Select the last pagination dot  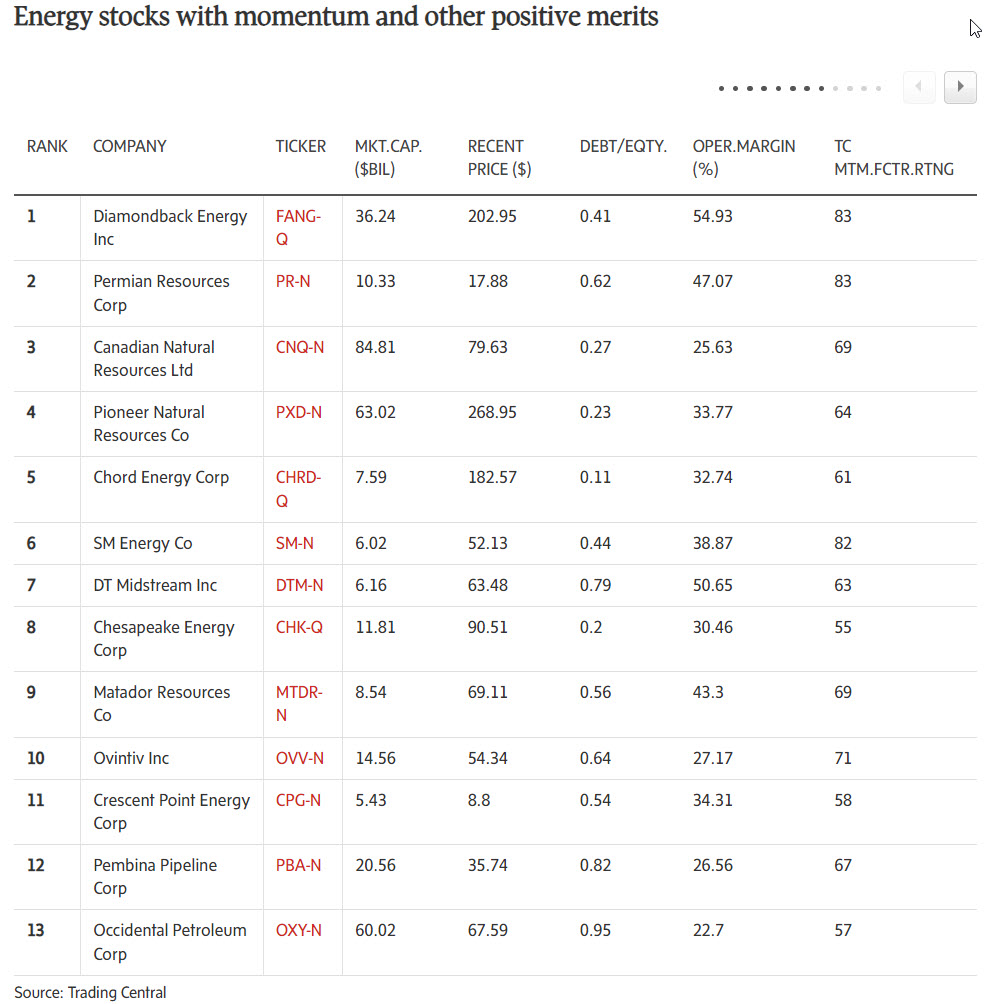click(x=879, y=88)
